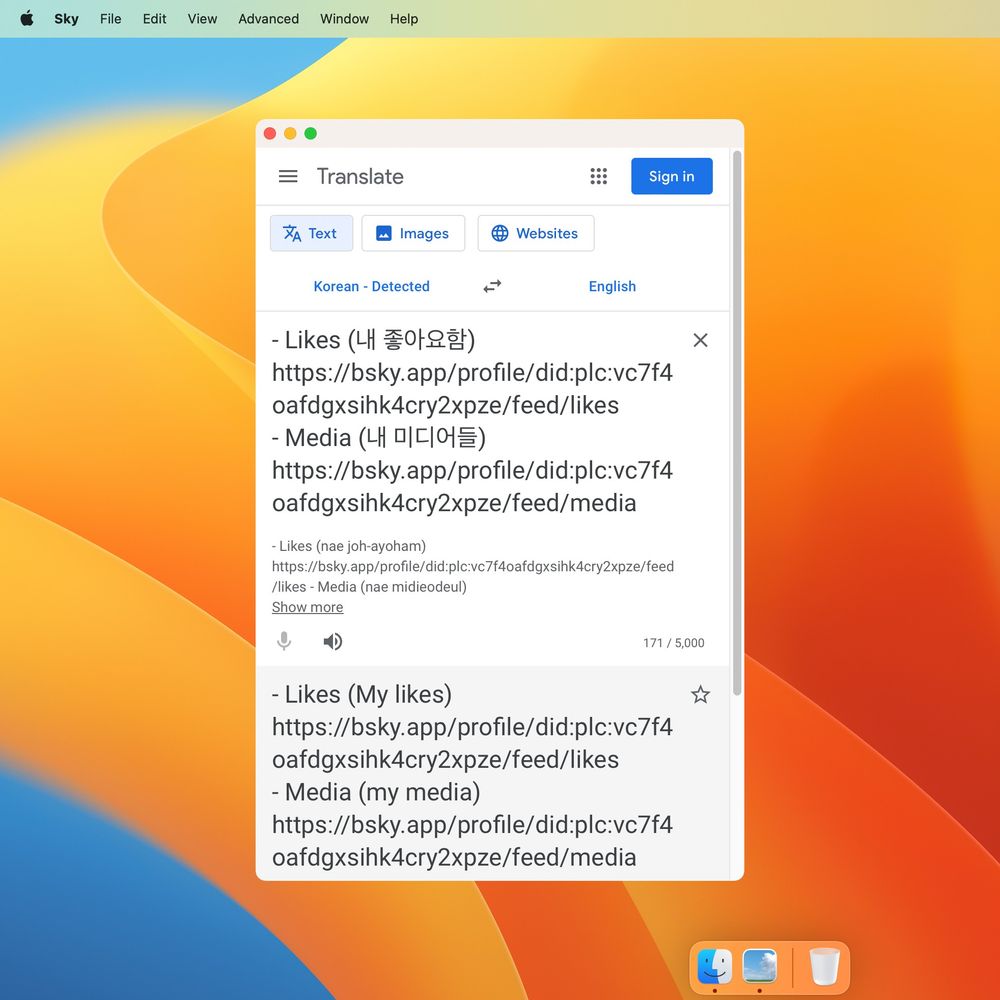Open the View menu

pyautogui.click(x=202, y=18)
